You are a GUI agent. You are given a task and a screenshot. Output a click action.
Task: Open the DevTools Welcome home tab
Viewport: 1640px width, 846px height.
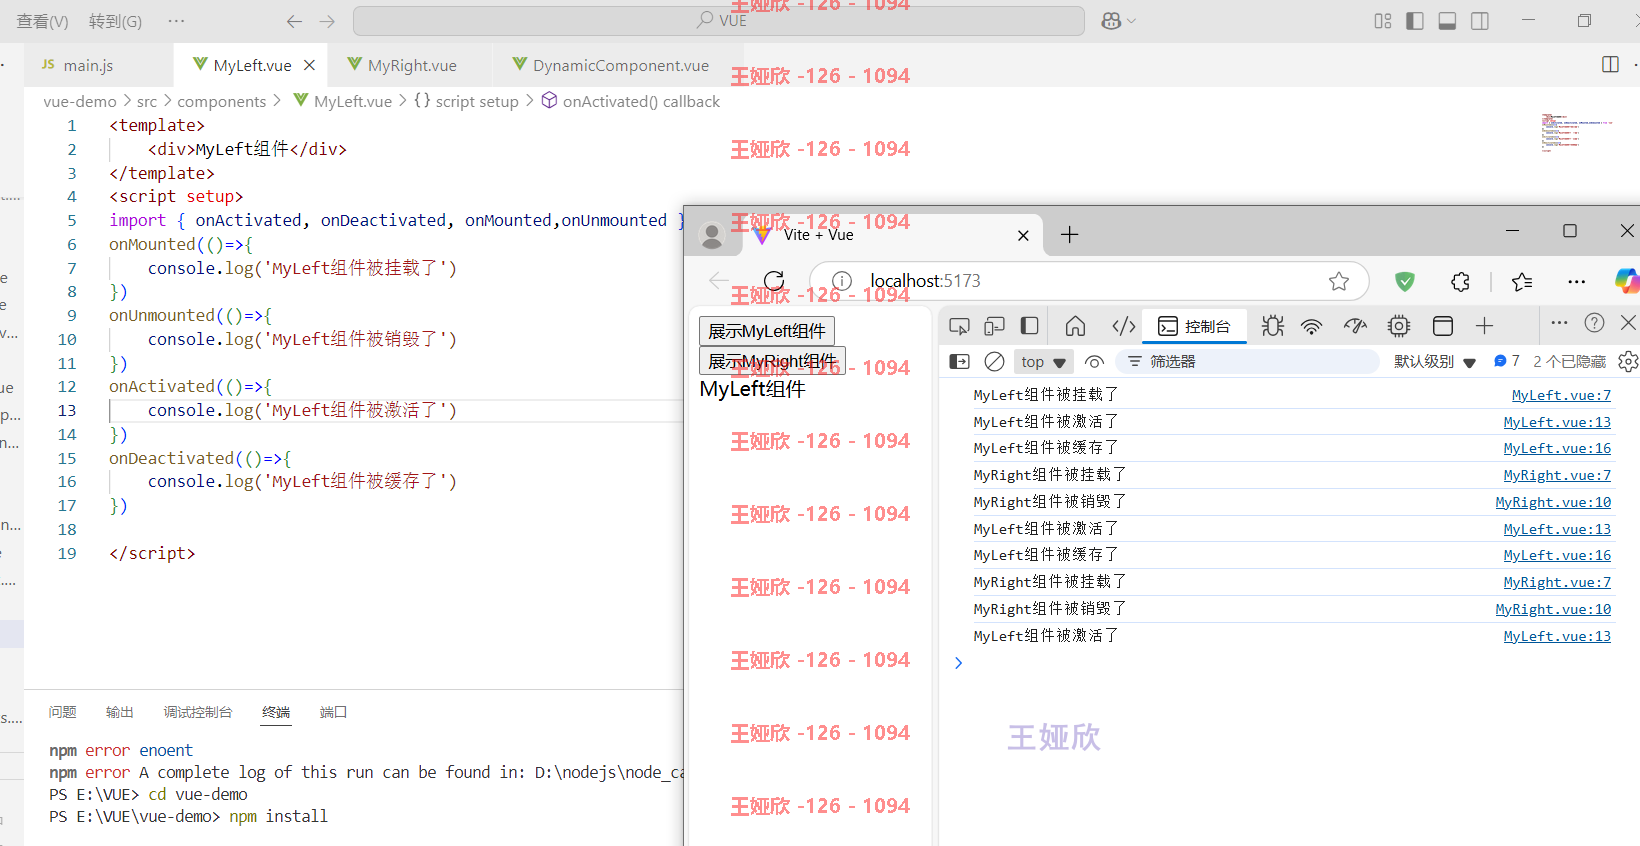point(1075,326)
